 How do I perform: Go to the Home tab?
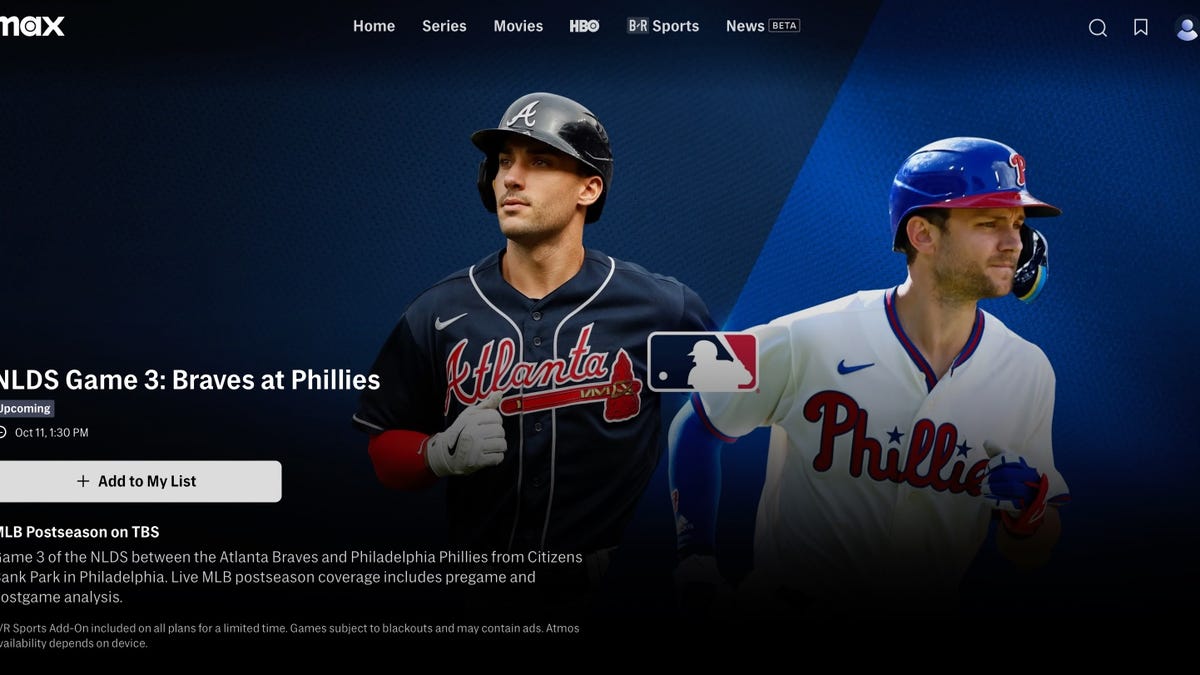[374, 26]
